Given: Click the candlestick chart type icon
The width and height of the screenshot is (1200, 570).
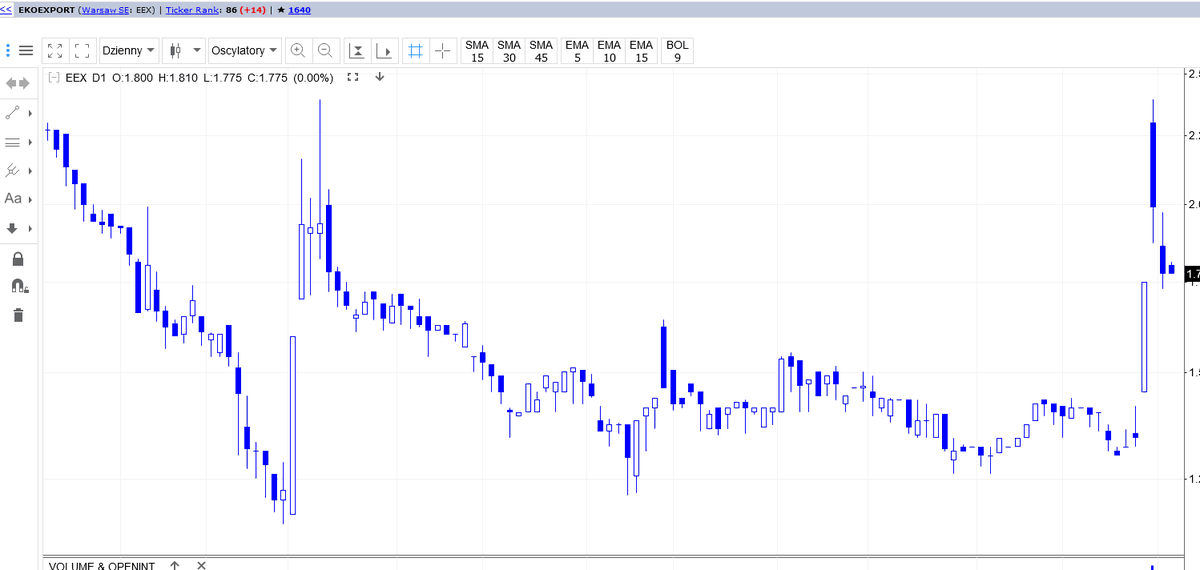Looking at the screenshot, I should (x=176, y=50).
